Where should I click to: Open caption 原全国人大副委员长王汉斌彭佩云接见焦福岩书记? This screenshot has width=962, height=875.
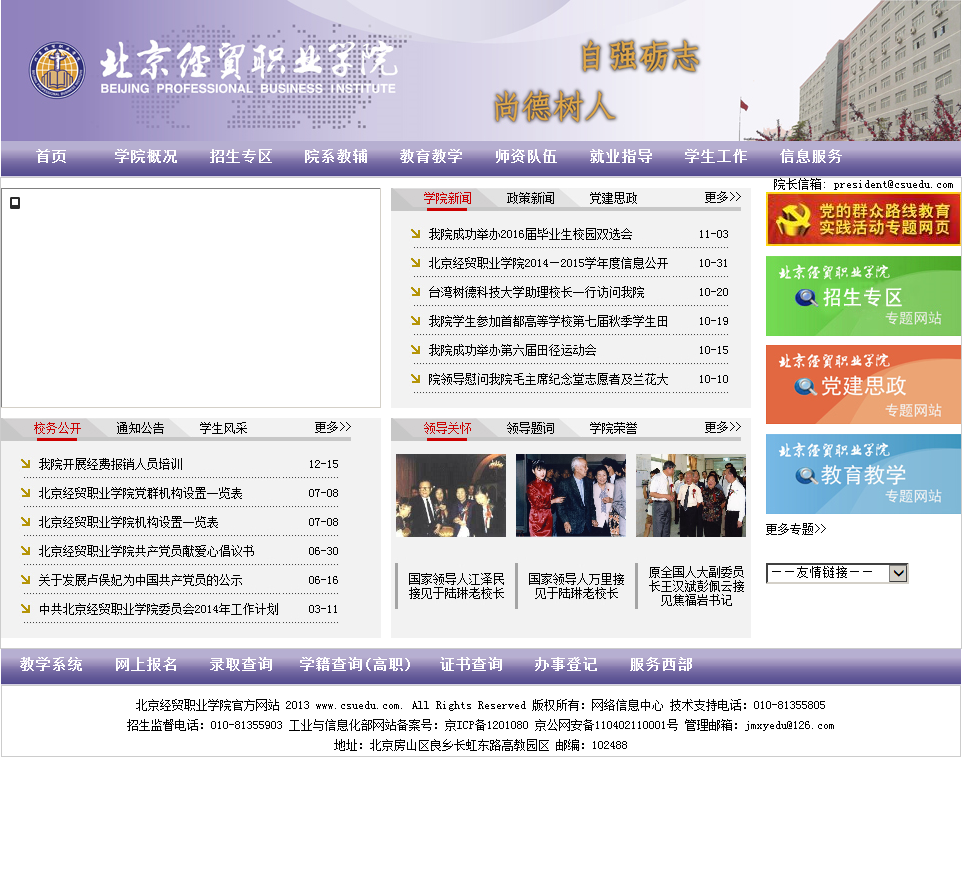pyautogui.click(x=696, y=586)
